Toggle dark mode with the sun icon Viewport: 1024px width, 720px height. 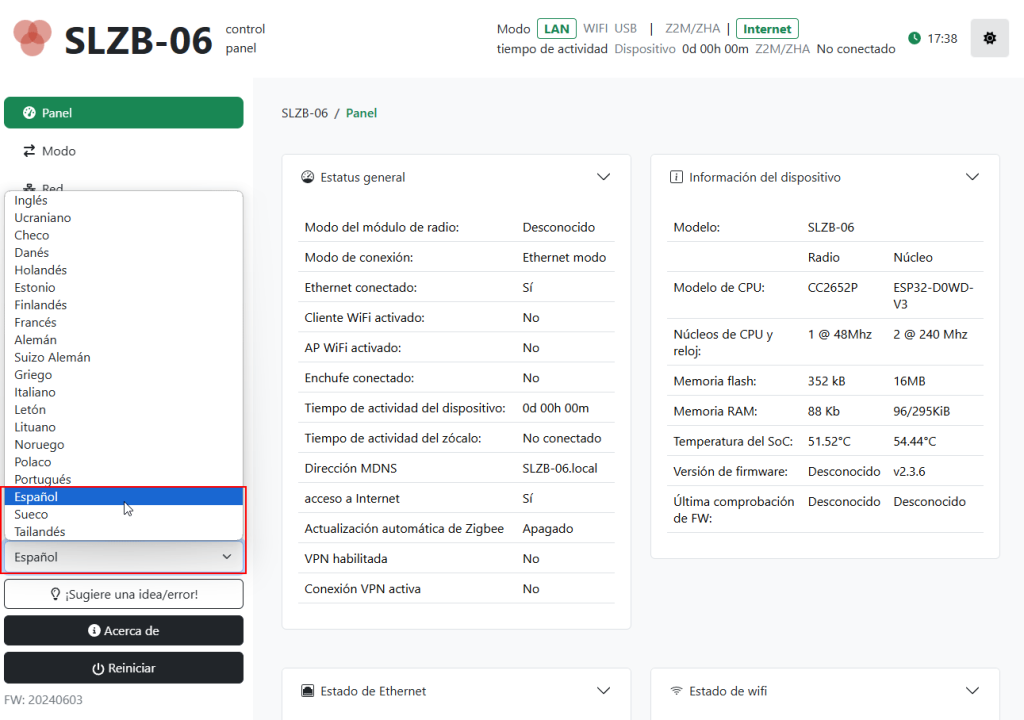coord(989,38)
